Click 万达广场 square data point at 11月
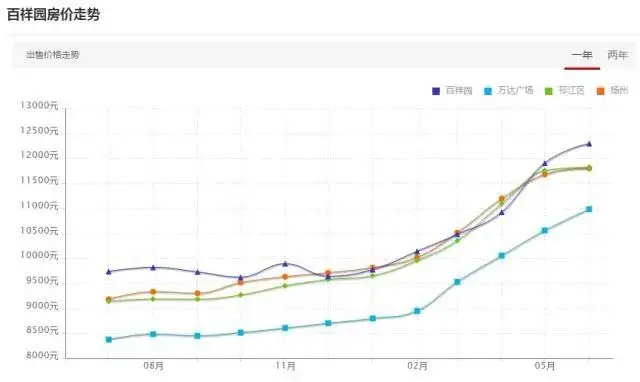Image resolution: width=640 pixels, height=382 pixels. (285, 328)
